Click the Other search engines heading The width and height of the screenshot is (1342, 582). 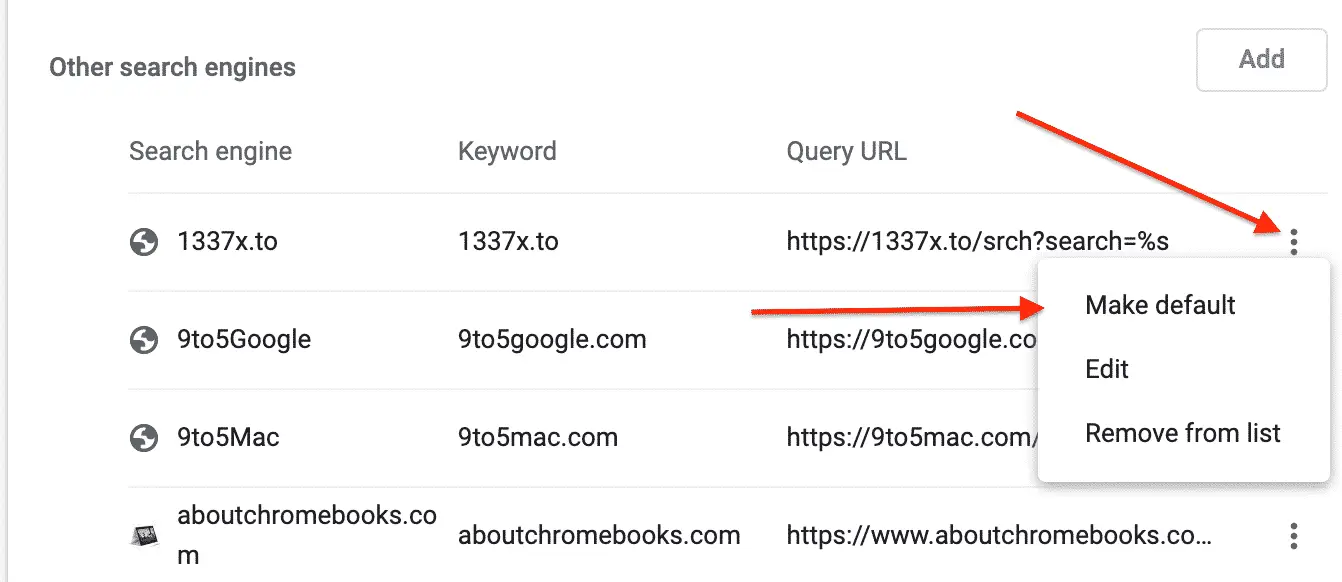(172, 67)
